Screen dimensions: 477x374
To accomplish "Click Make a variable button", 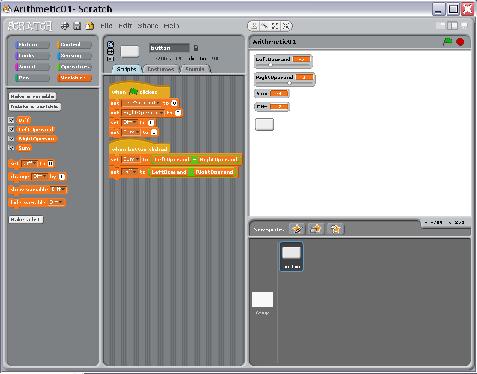I will tap(32, 96).
